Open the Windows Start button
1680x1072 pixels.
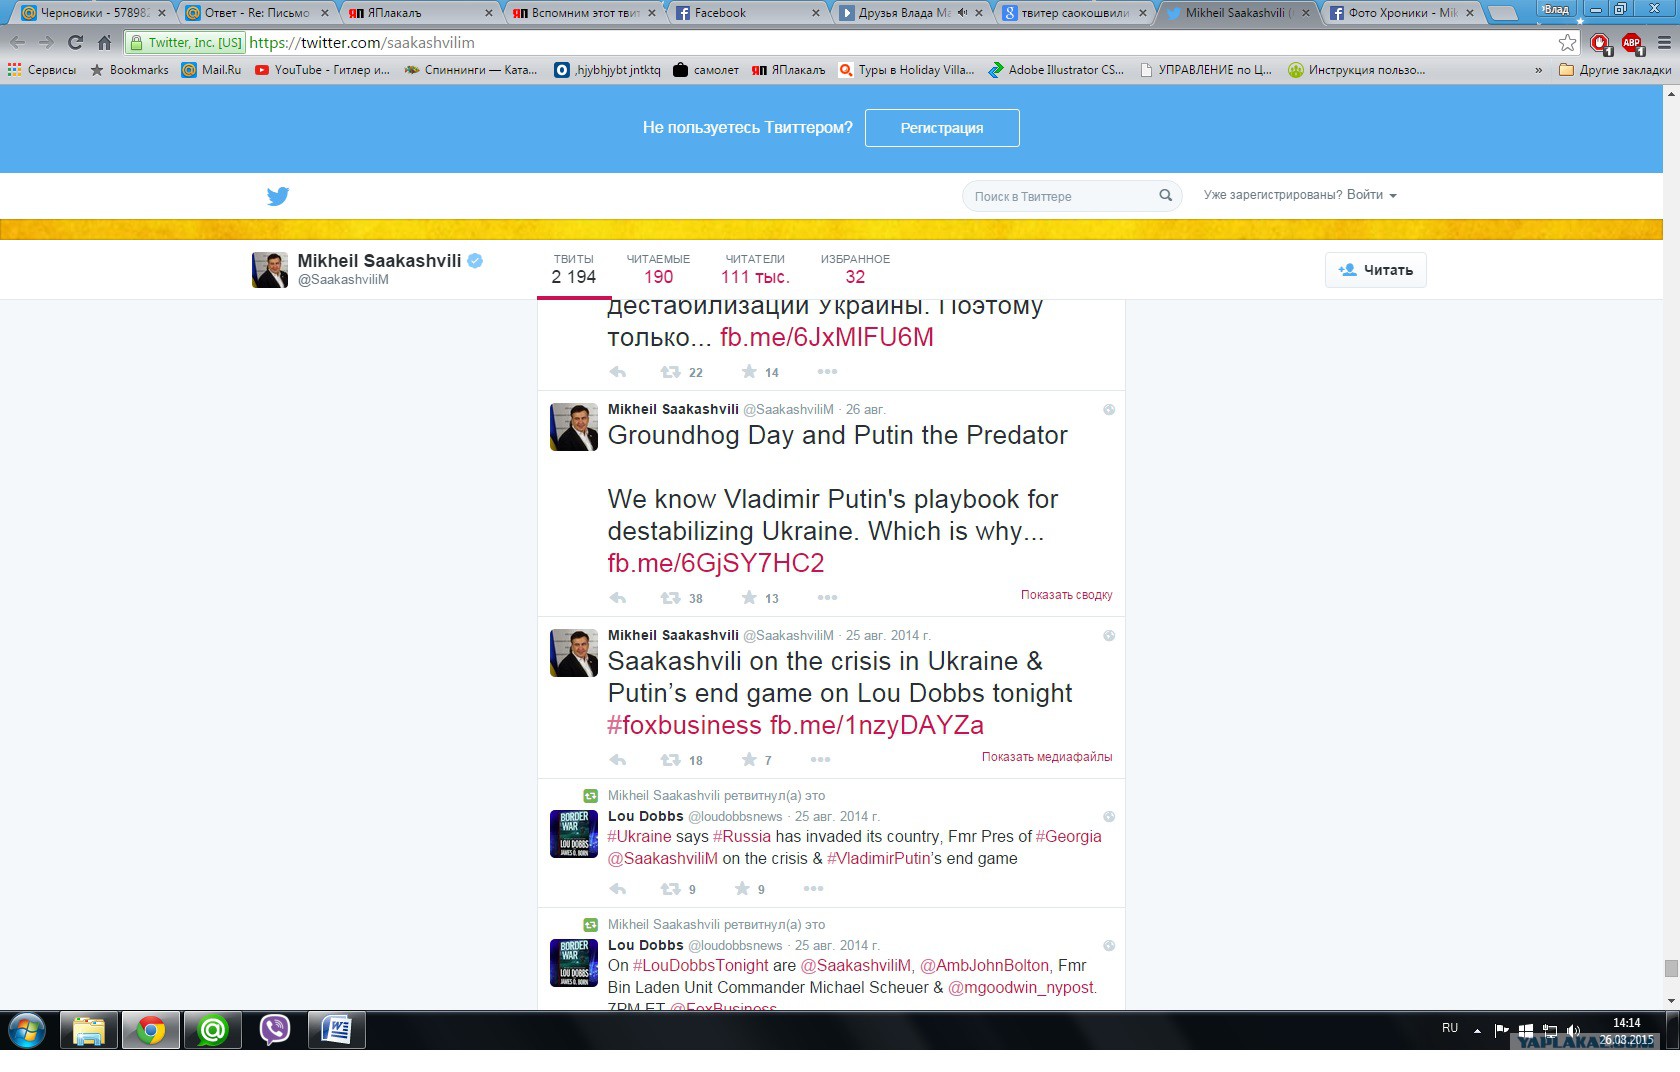27,1030
